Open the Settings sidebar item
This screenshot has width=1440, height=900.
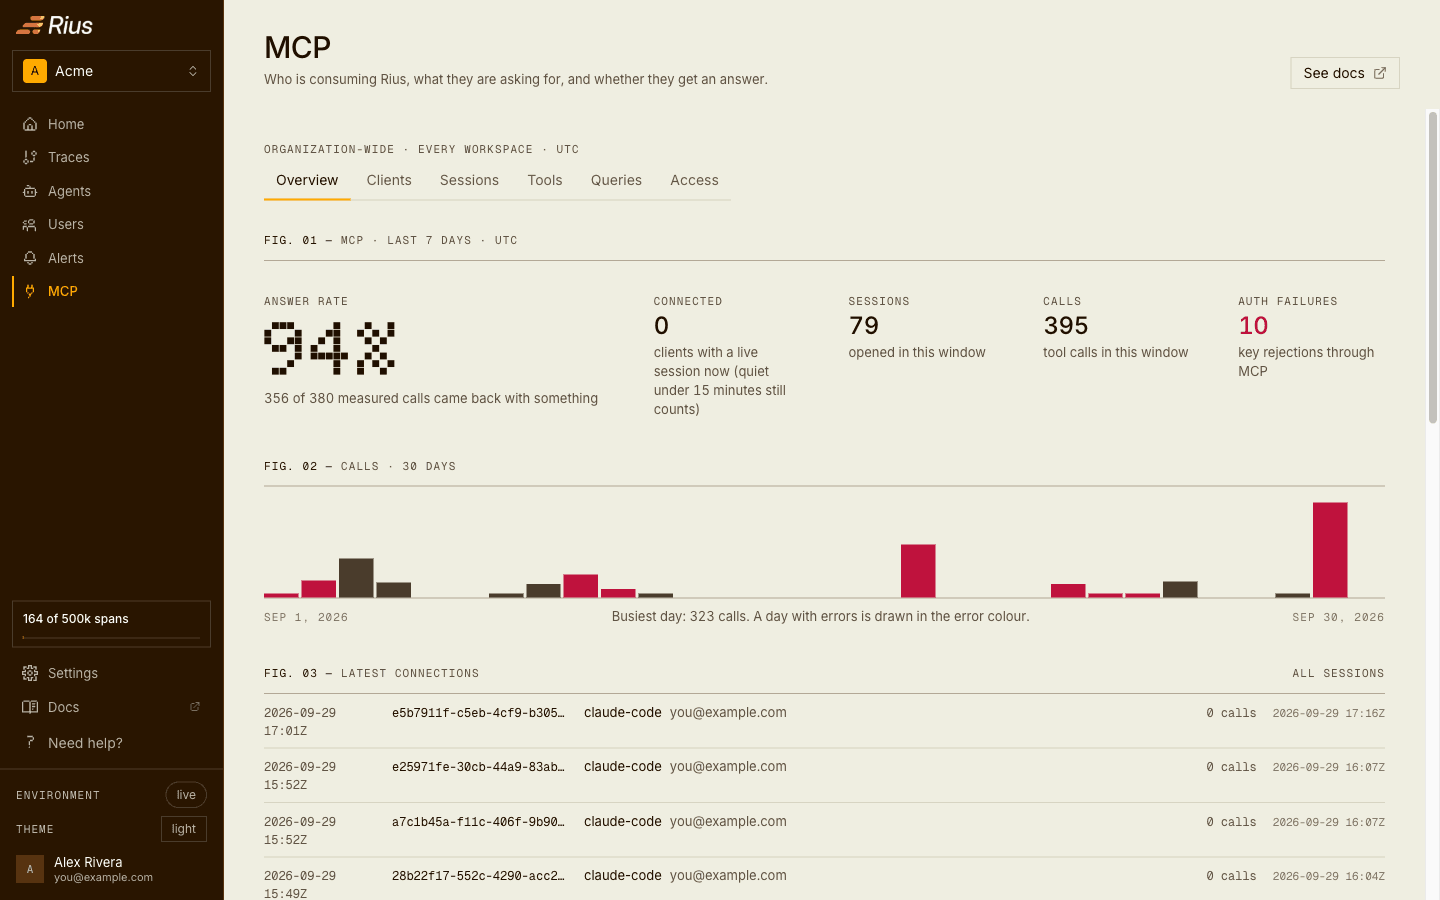pos(111,673)
